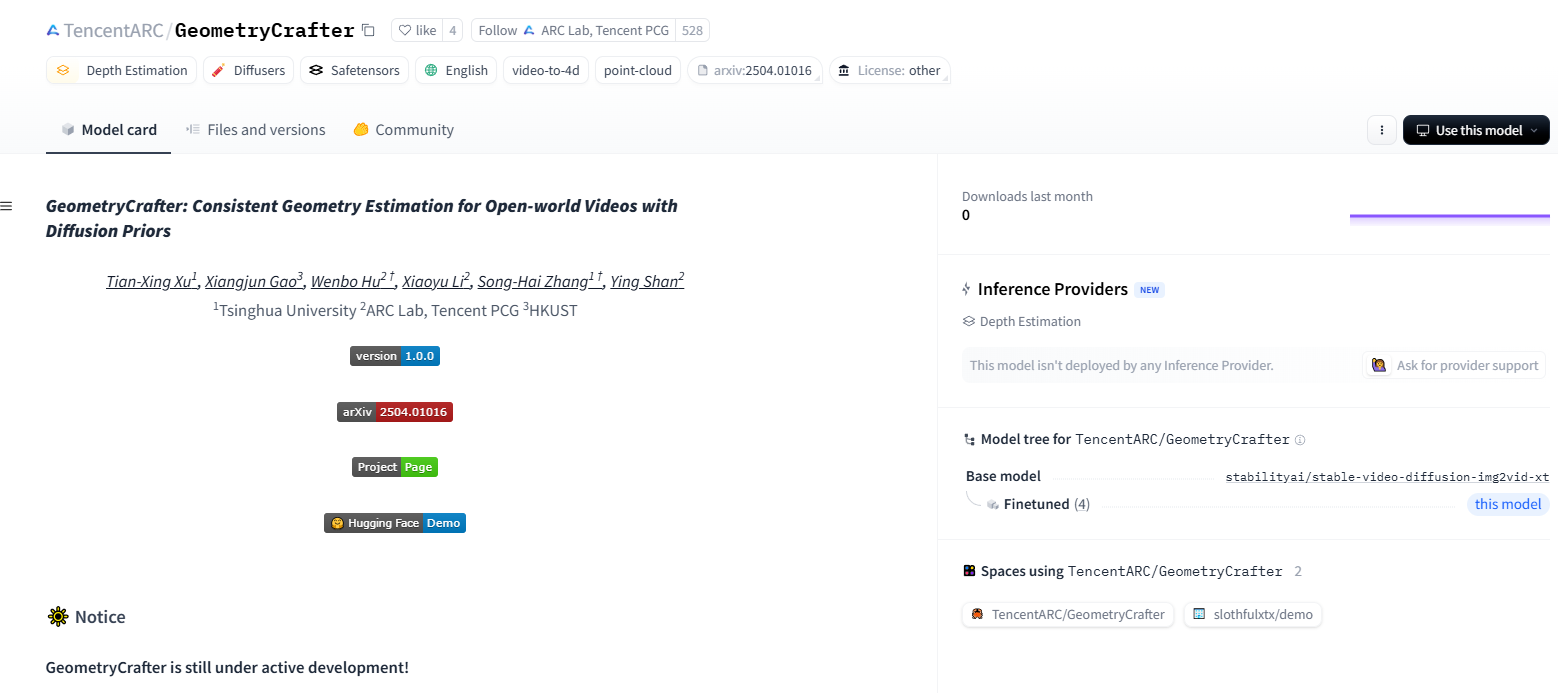
Task: Ask for provider support
Action: click(1454, 365)
